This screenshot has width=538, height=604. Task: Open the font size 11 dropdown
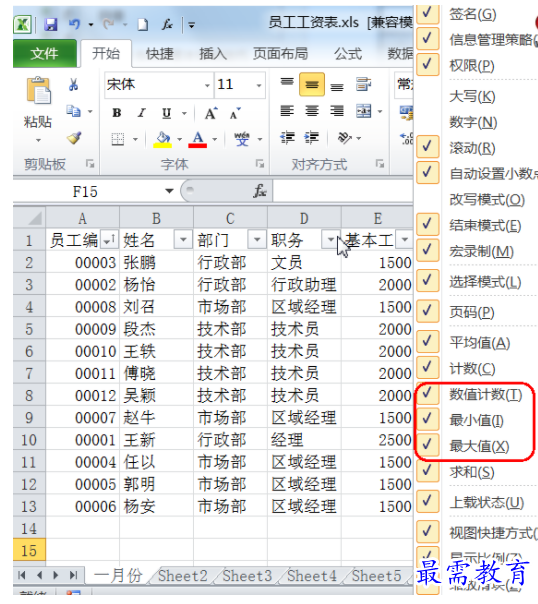coord(259,85)
